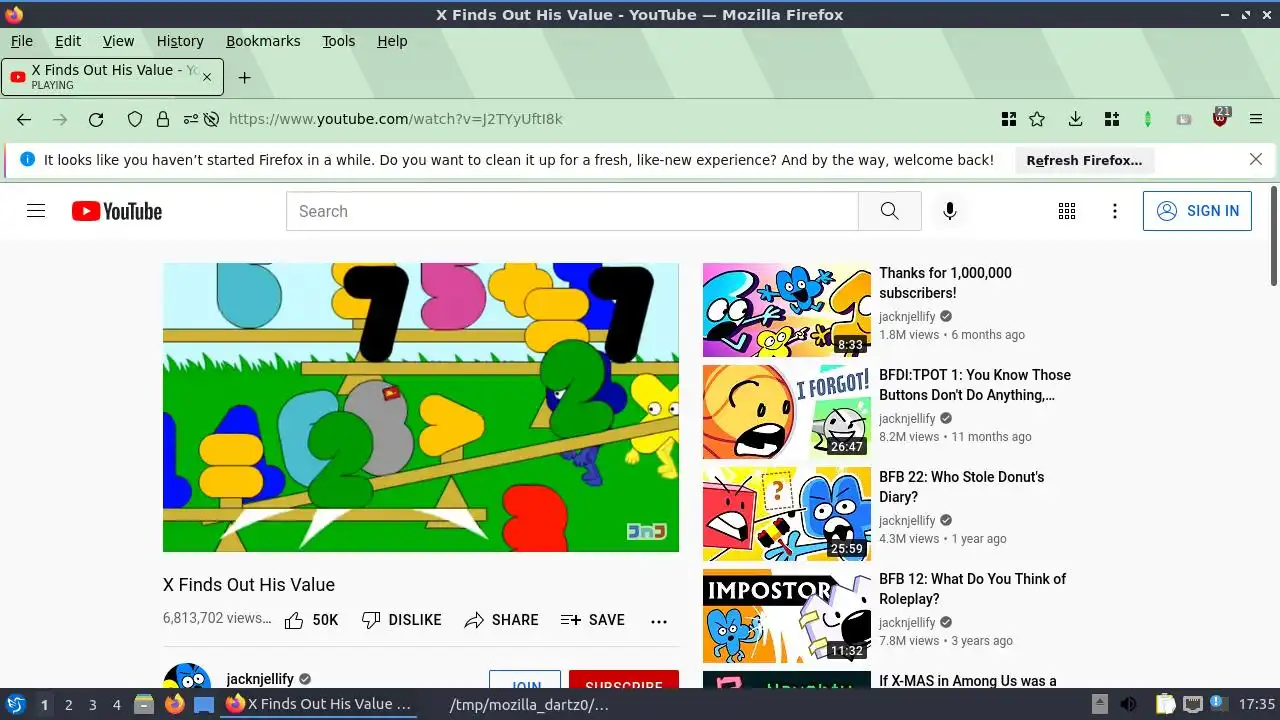Open the Edit menu
Image resolution: width=1280 pixels, height=720 pixels.
[68, 41]
